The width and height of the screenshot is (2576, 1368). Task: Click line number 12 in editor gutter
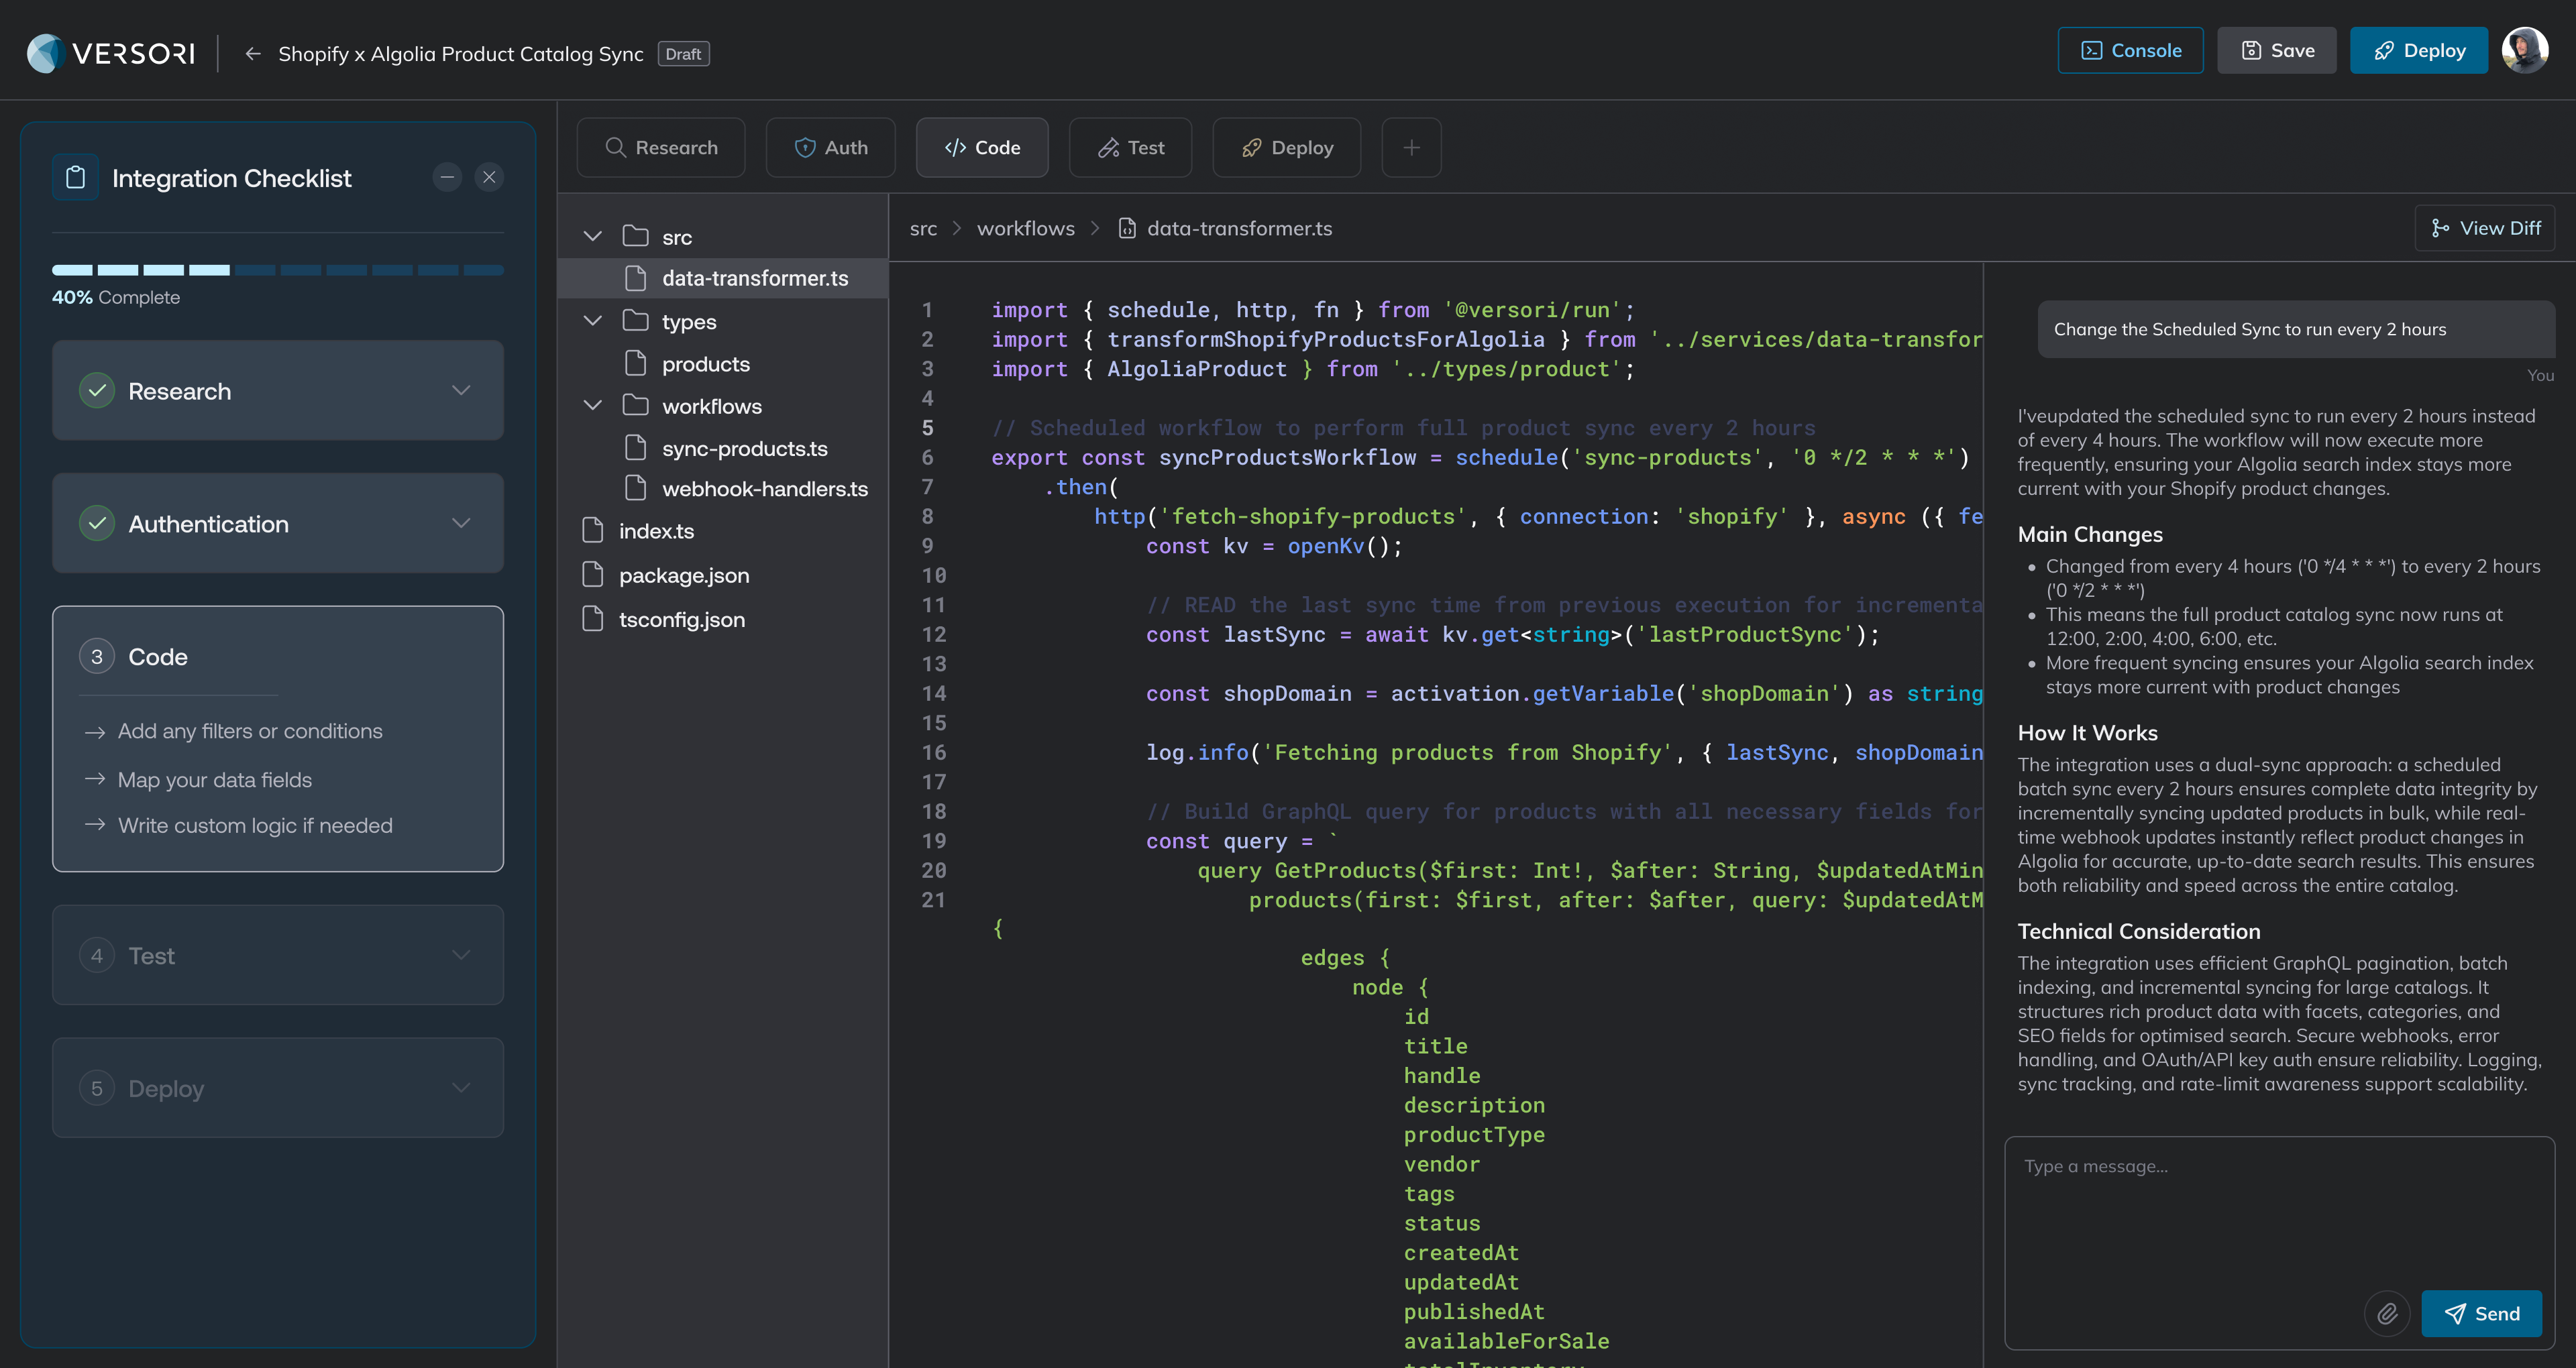pos(933,634)
